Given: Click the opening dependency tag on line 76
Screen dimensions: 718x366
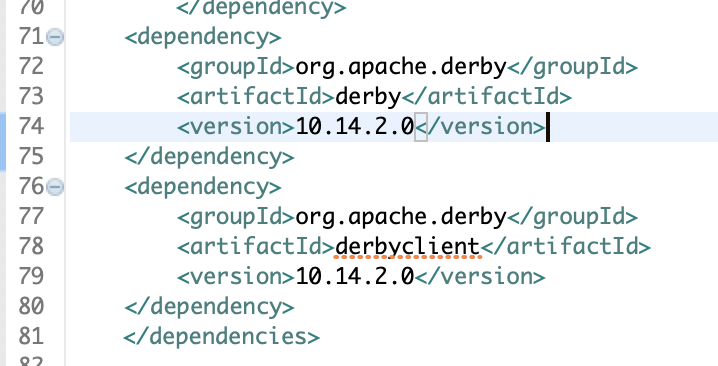Looking at the screenshot, I should pyautogui.click(x=203, y=187).
